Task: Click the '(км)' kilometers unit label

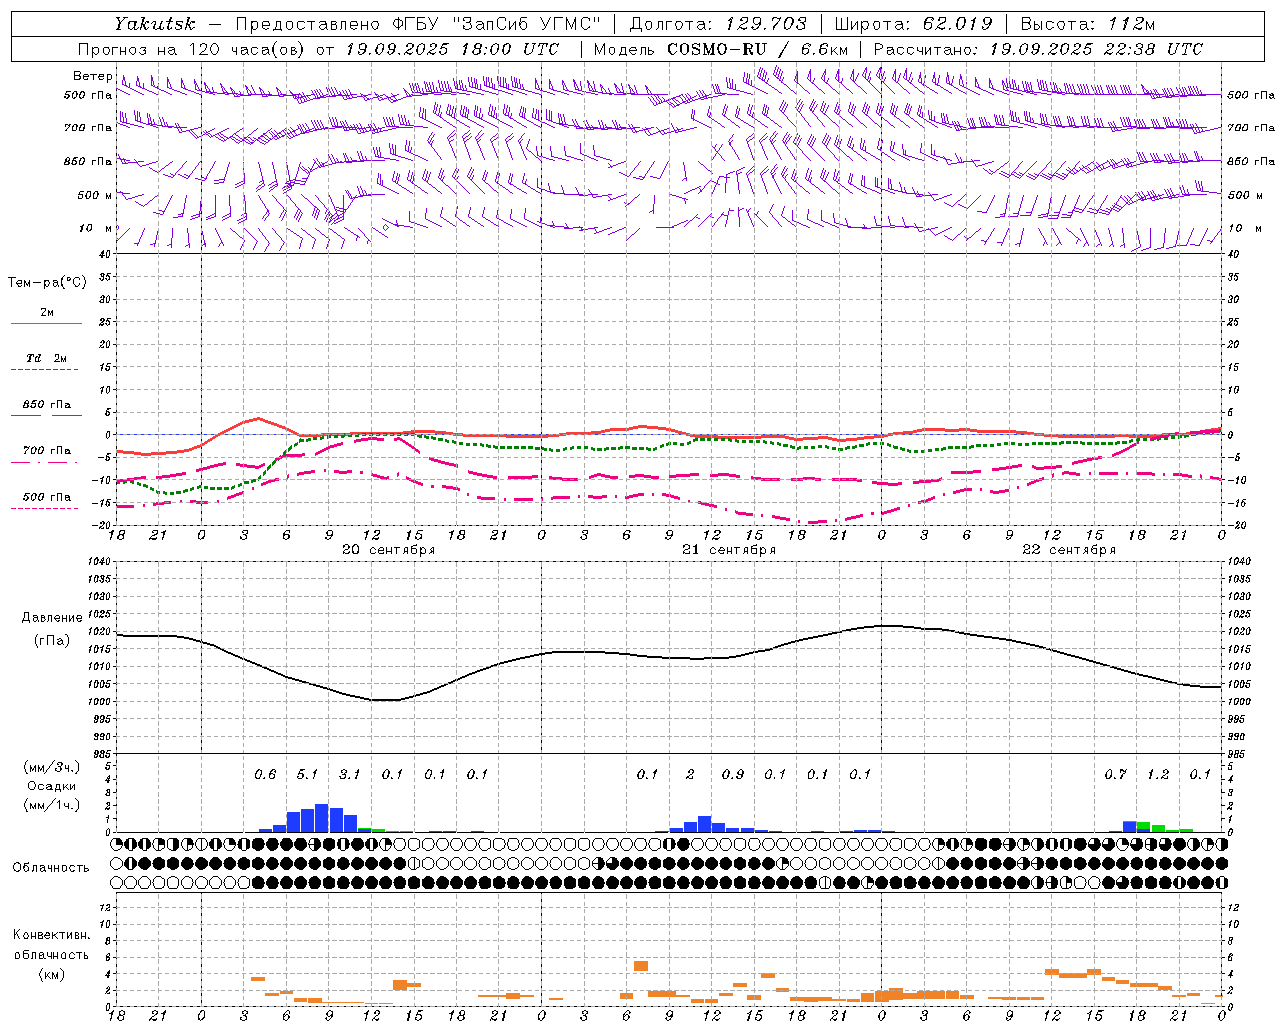Action: click(51, 974)
